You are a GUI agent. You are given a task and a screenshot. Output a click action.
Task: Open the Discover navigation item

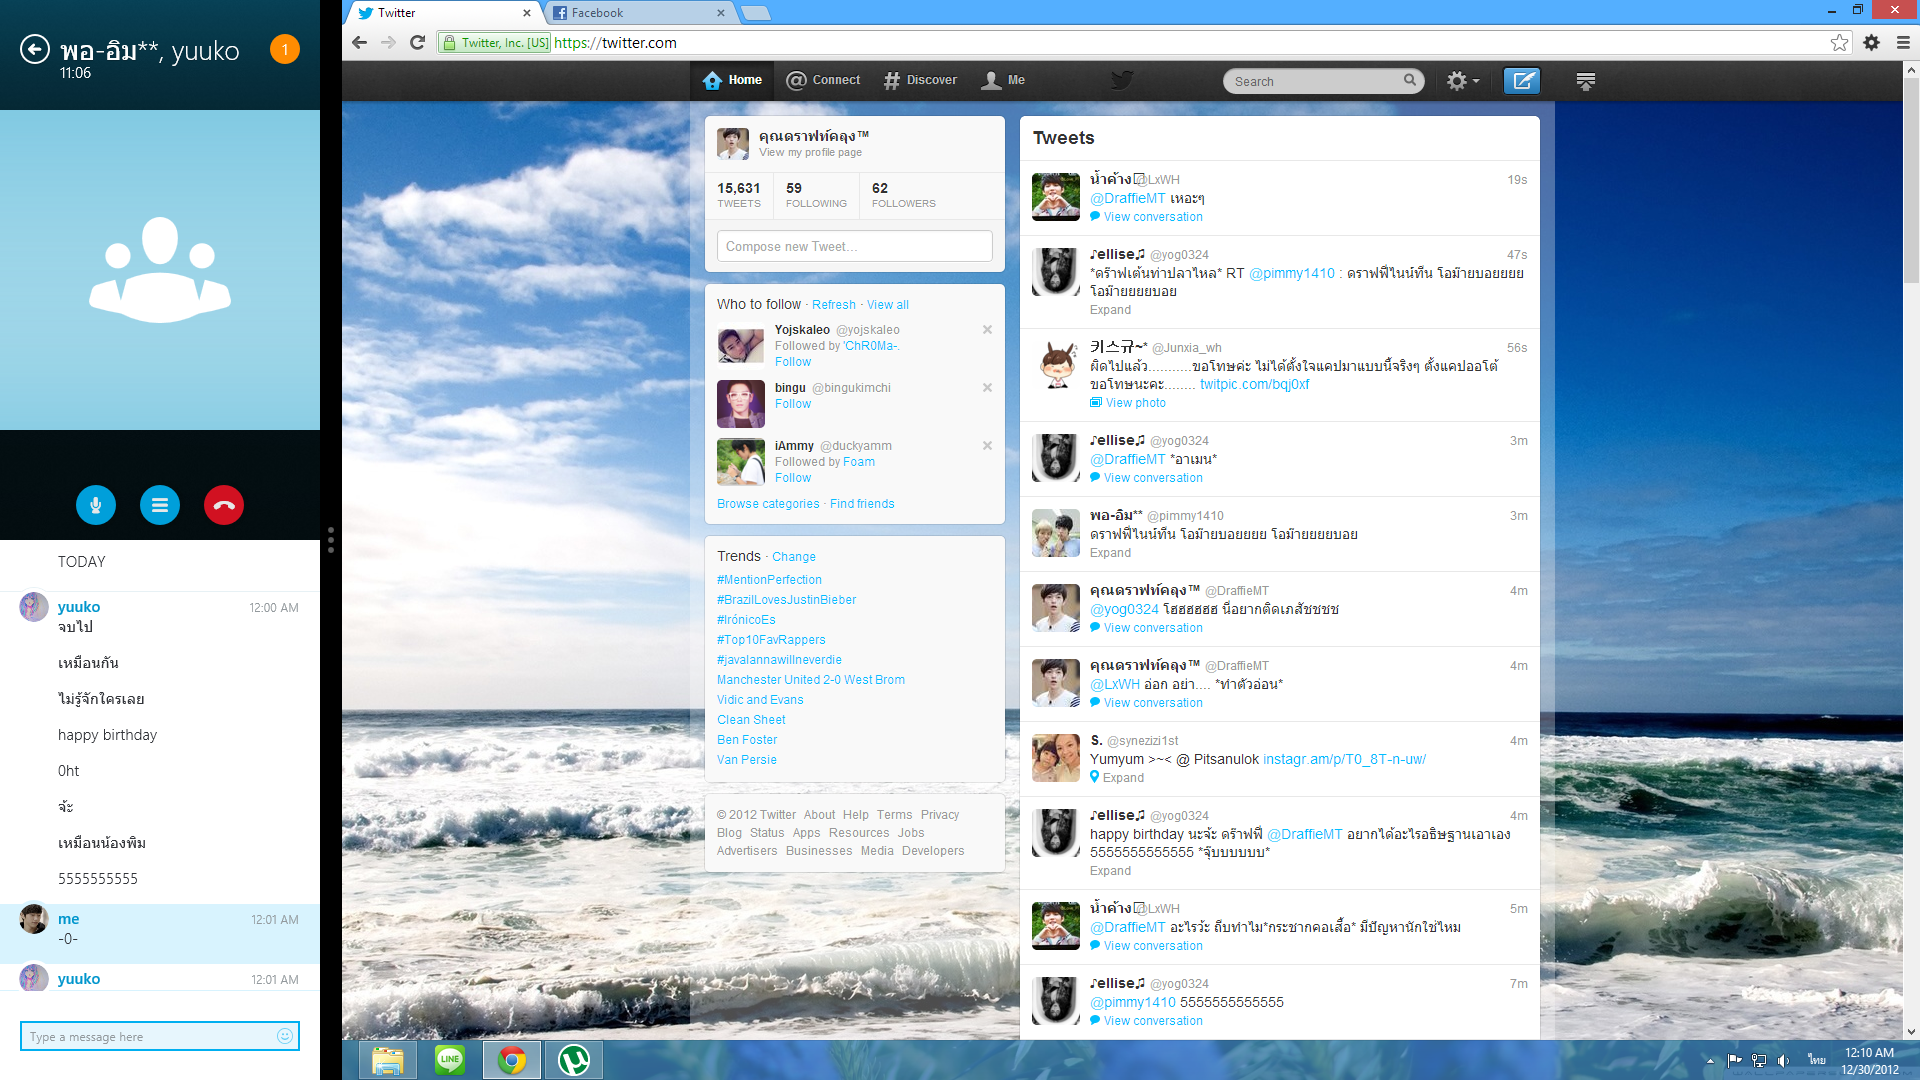click(x=921, y=80)
